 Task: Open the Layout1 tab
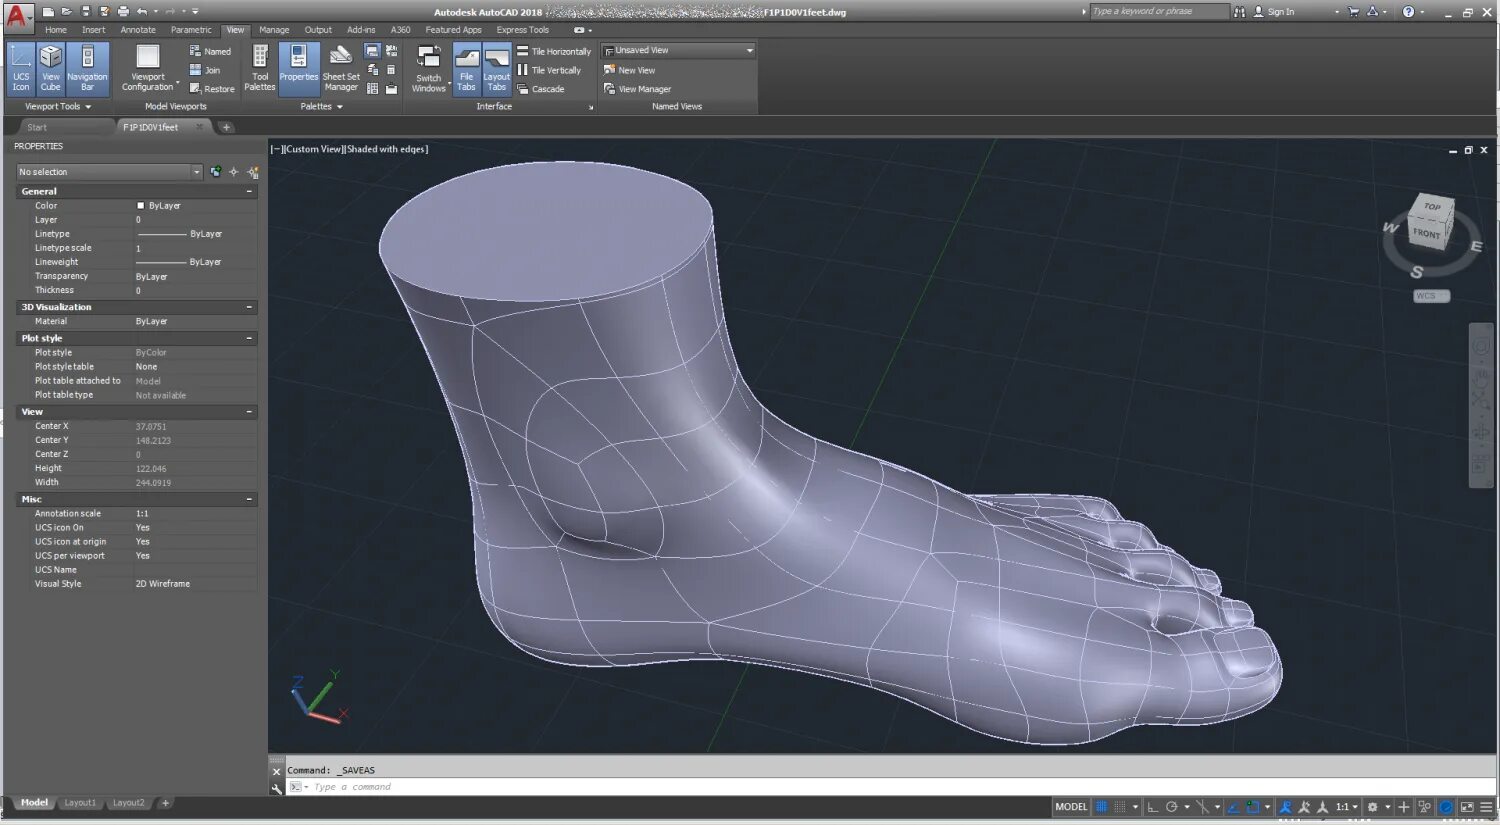[x=80, y=803]
